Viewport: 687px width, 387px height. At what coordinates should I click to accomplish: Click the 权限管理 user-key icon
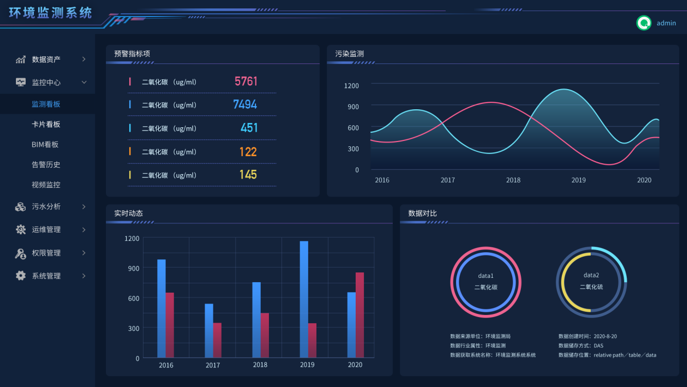[21, 253]
